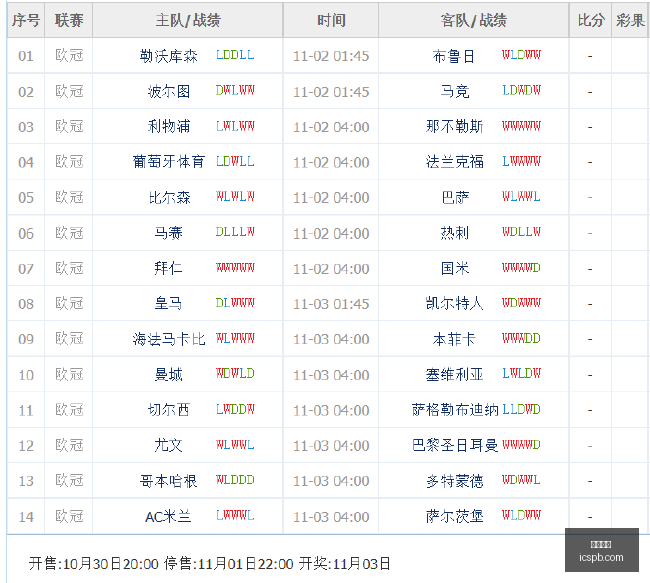Click the row 05 time 11-02 04:00
Image resolution: width=650 pixels, height=583 pixels.
click(x=331, y=197)
